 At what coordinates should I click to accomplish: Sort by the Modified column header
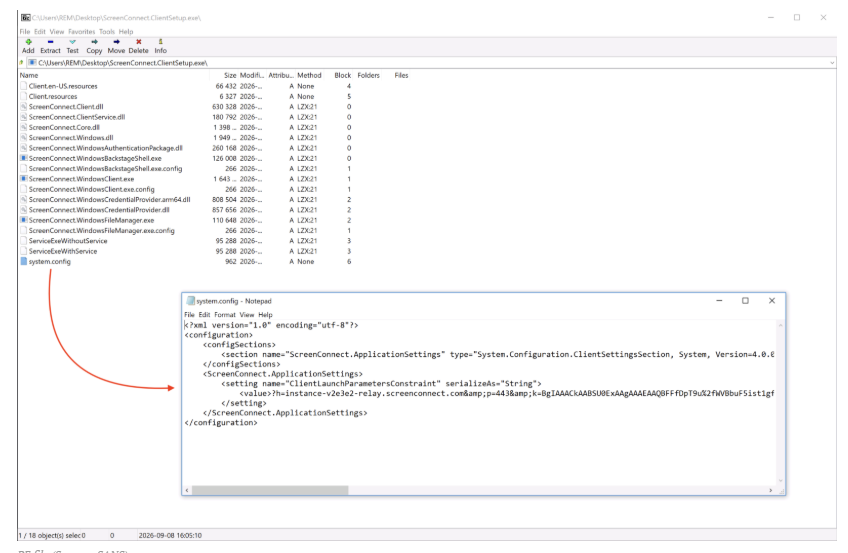pyautogui.click(x=251, y=76)
